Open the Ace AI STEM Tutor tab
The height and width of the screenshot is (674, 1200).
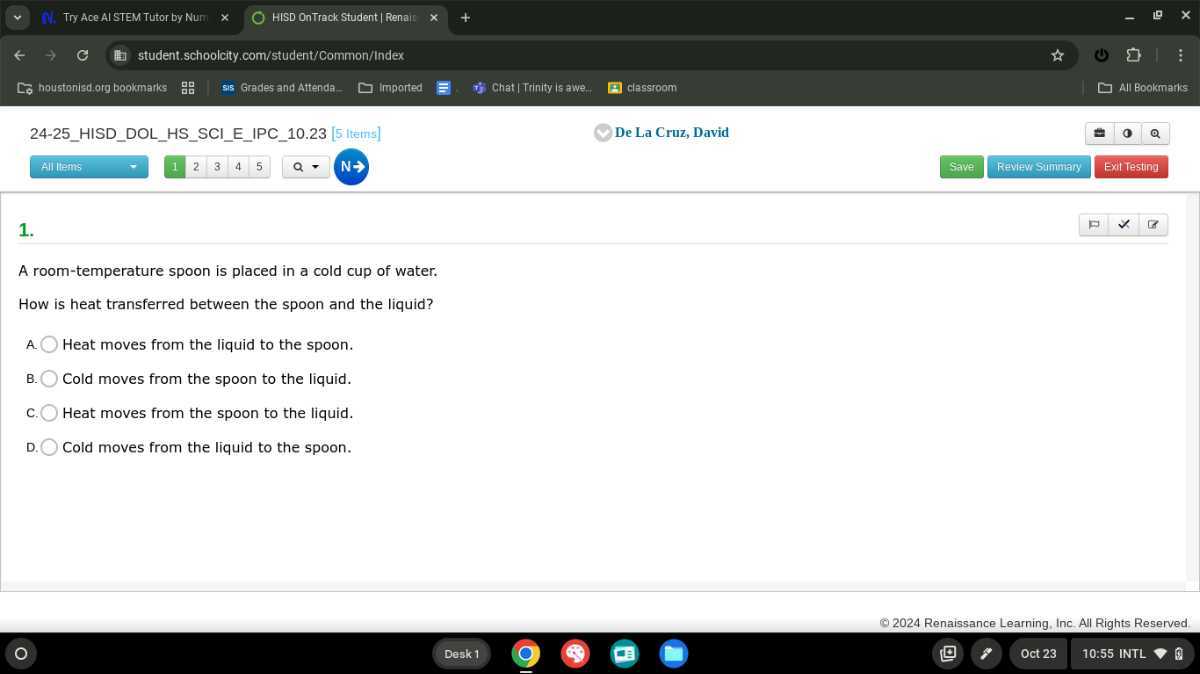pos(130,17)
